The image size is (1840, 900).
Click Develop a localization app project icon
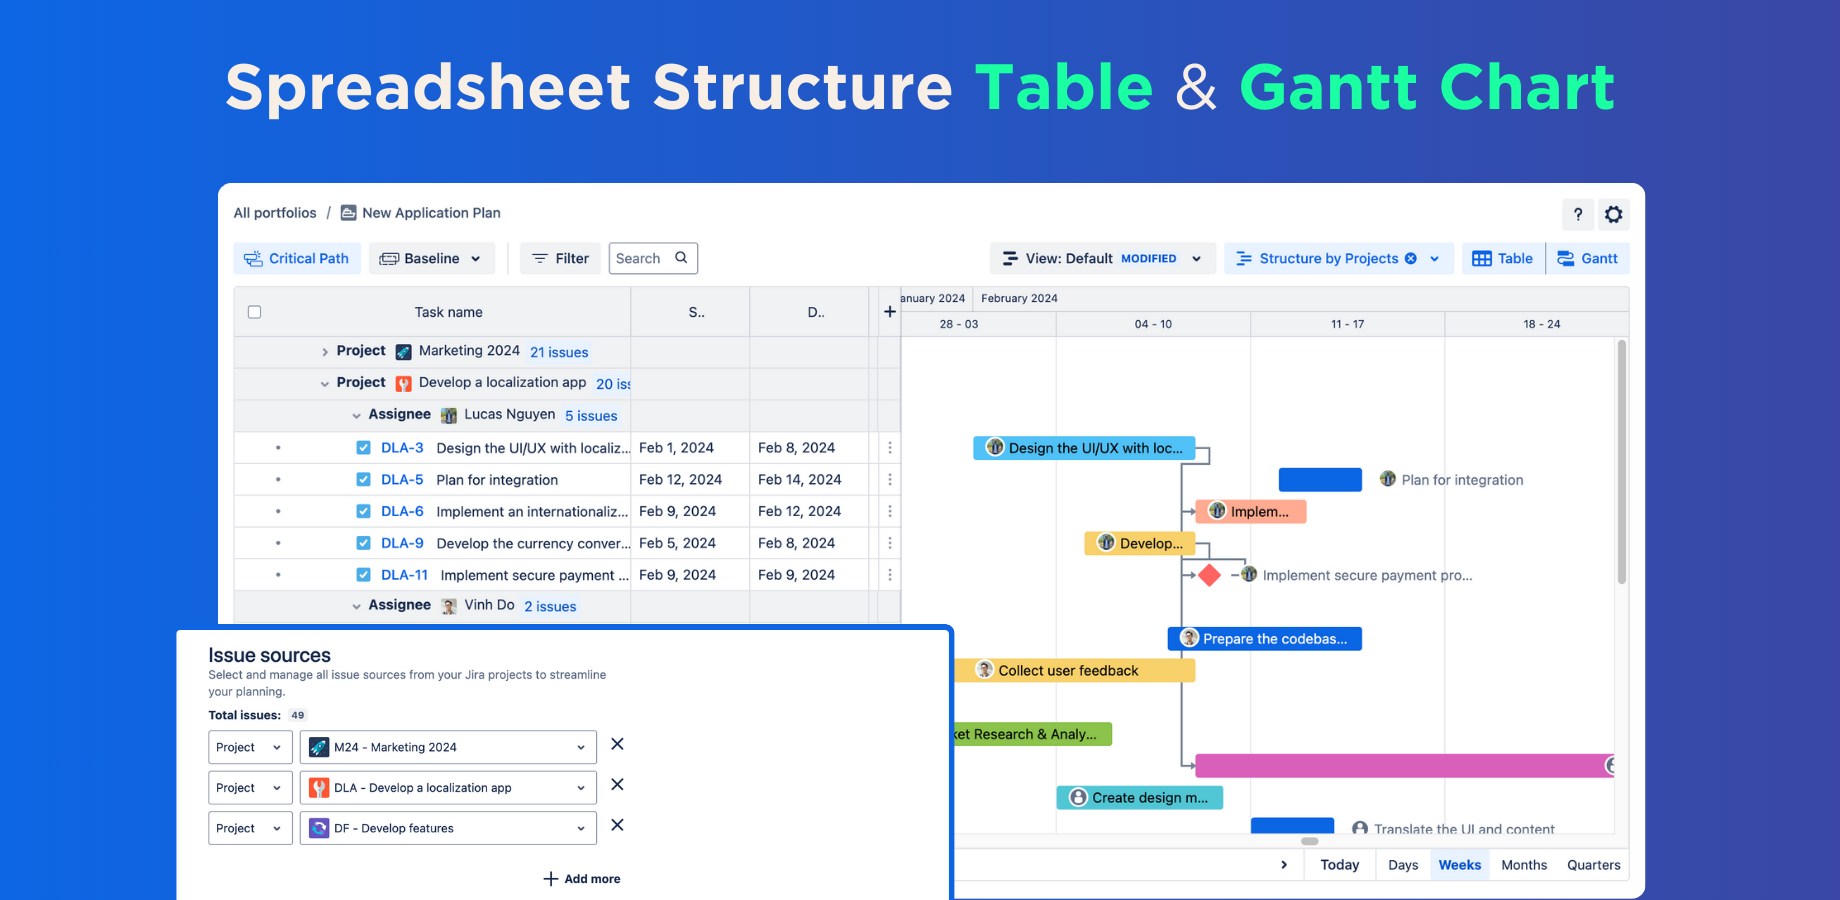pos(403,383)
